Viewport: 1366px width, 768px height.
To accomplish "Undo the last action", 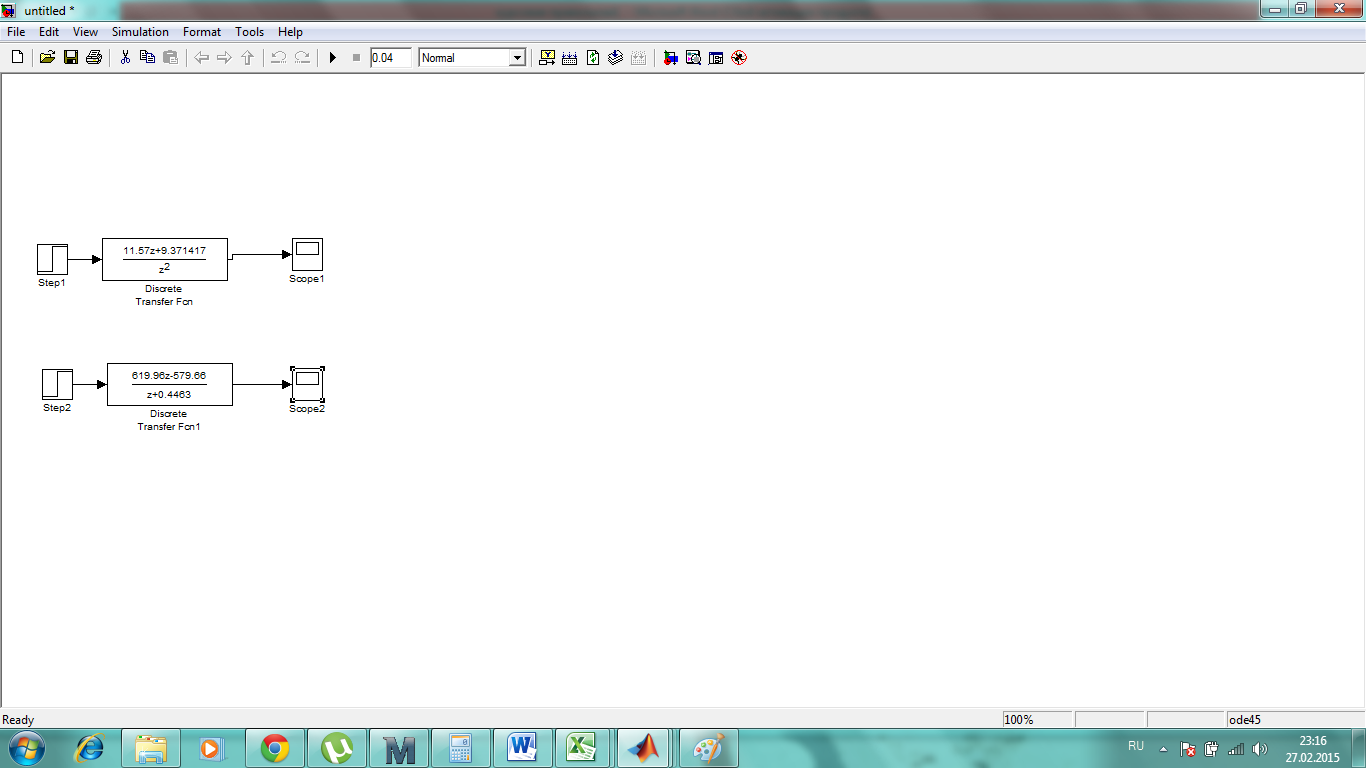I will click(x=279, y=58).
